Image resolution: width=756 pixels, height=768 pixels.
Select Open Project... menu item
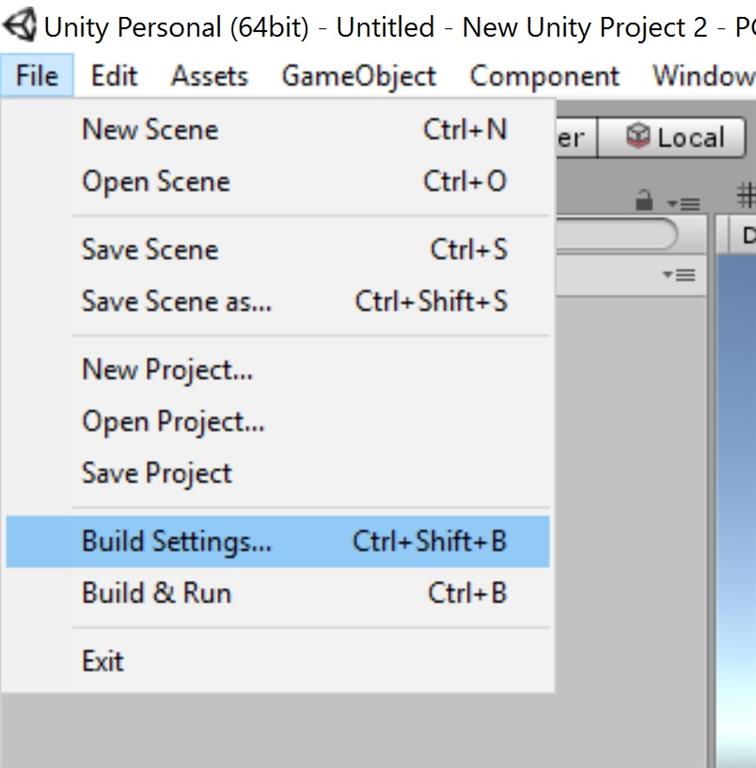tap(174, 421)
